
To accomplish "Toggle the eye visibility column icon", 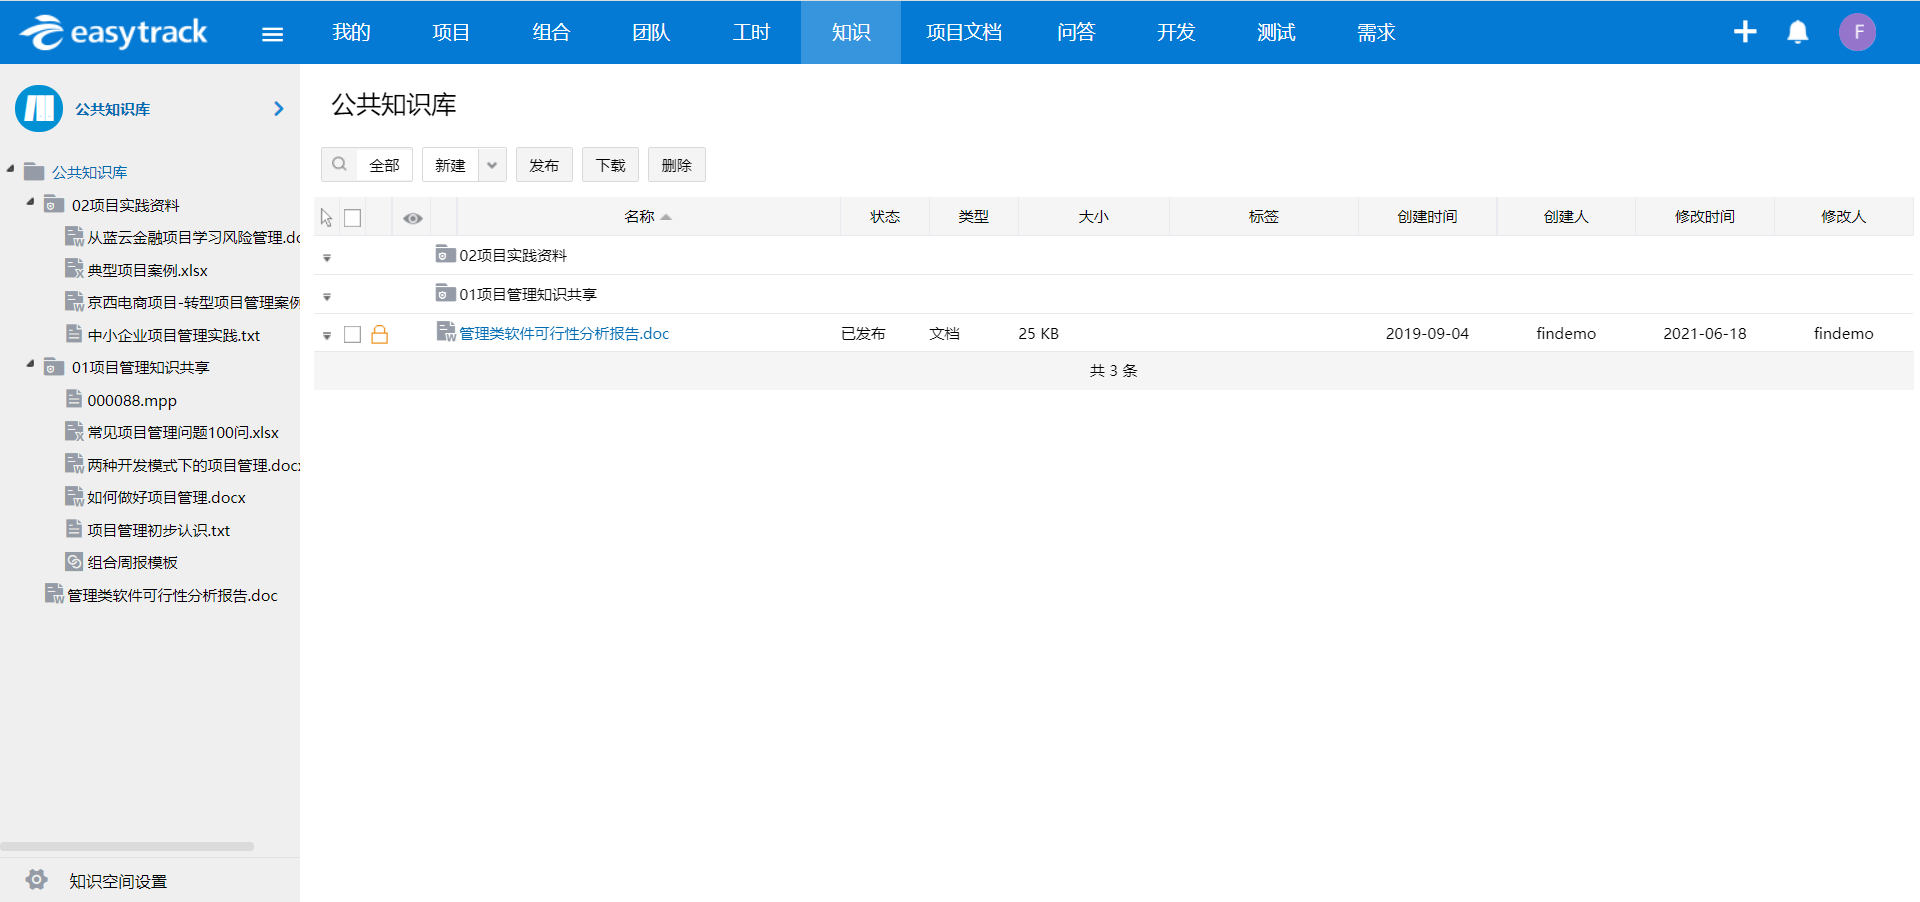I will point(413,218).
